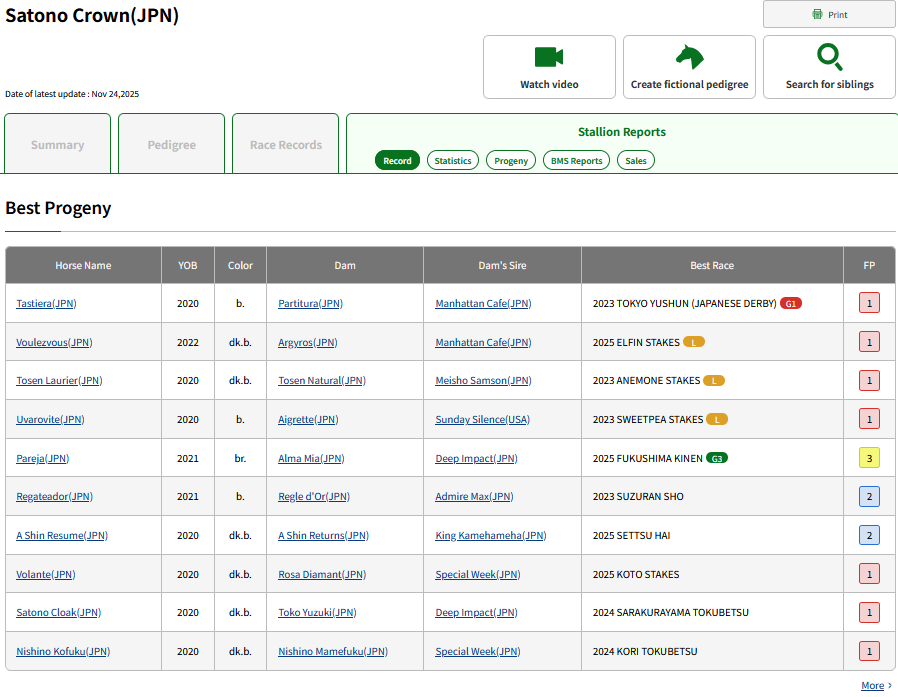898x697 pixels.
Task: Open dam Alma Mia(JPN) link
Action: pos(311,458)
